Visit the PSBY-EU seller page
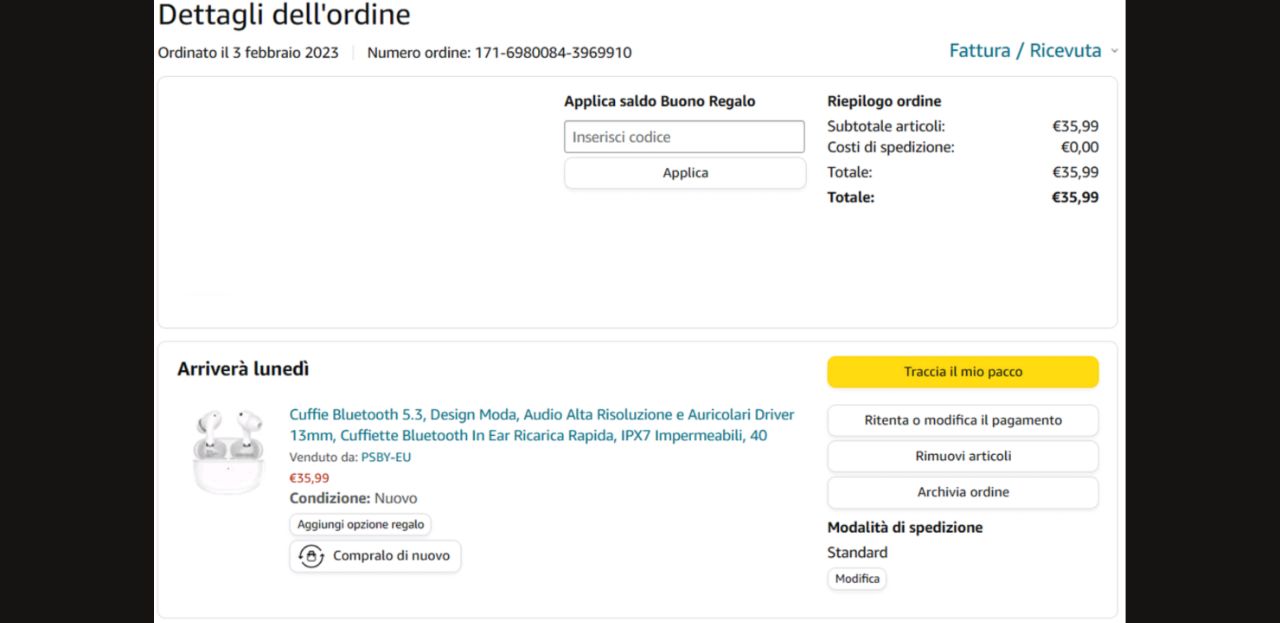 (x=386, y=457)
